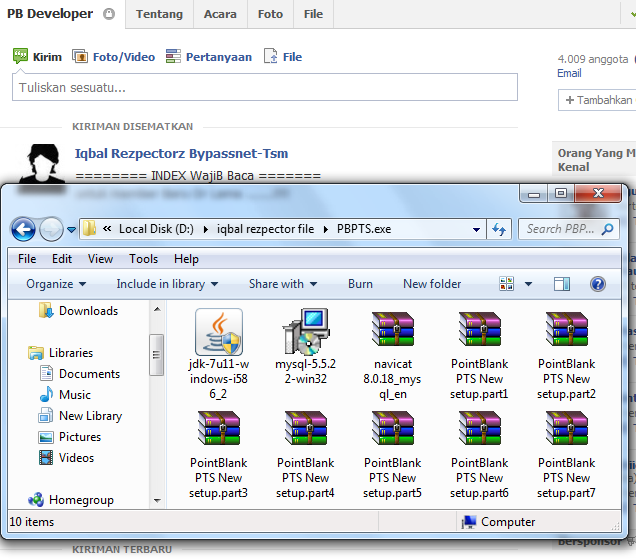Image resolution: width=636 pixels, height=559 pixels.
Task: Select PointBlank PTS New setup.part1 archive
Action: click(479, 354)
